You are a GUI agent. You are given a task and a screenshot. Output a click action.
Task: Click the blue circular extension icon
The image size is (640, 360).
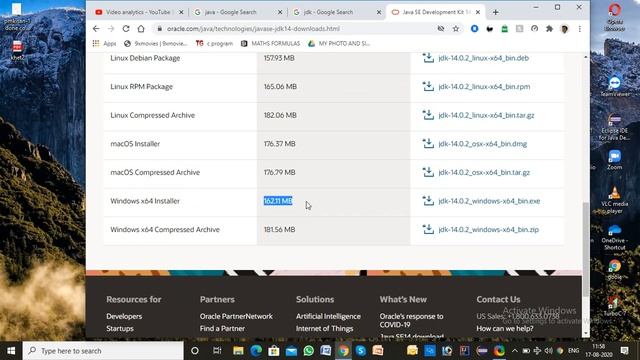(474, 29)
